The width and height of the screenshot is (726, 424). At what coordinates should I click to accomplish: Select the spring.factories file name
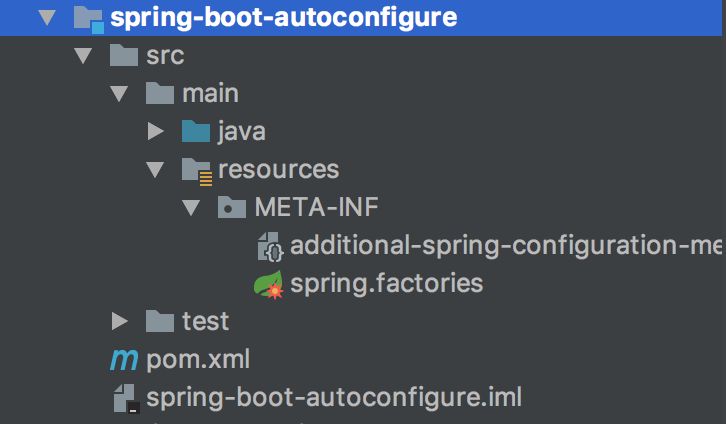pyautogui.click(x=387, y=283)
